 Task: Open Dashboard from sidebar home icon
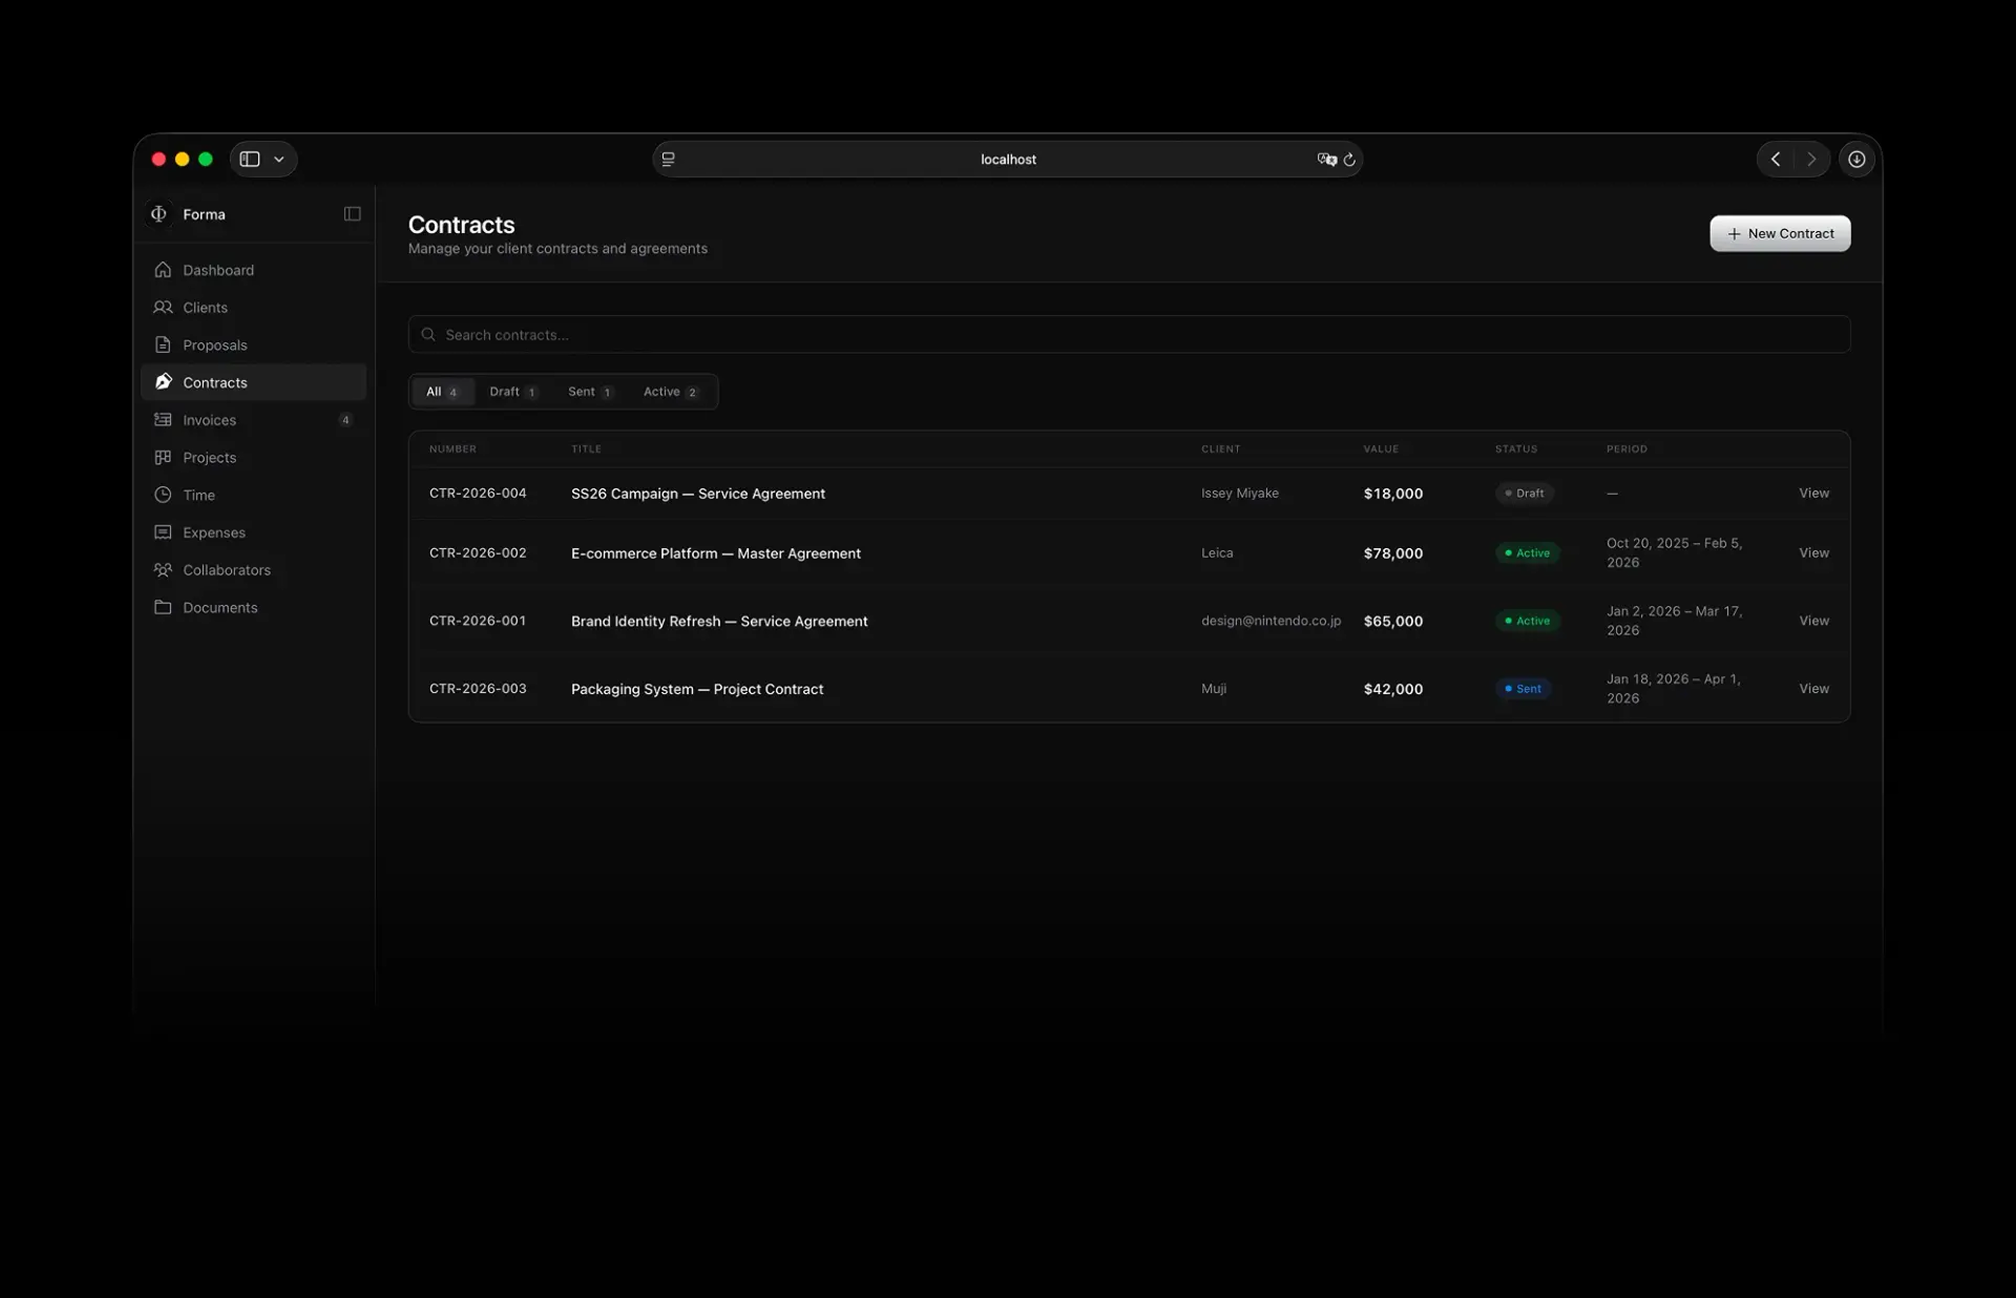click(x=163, y=270)
